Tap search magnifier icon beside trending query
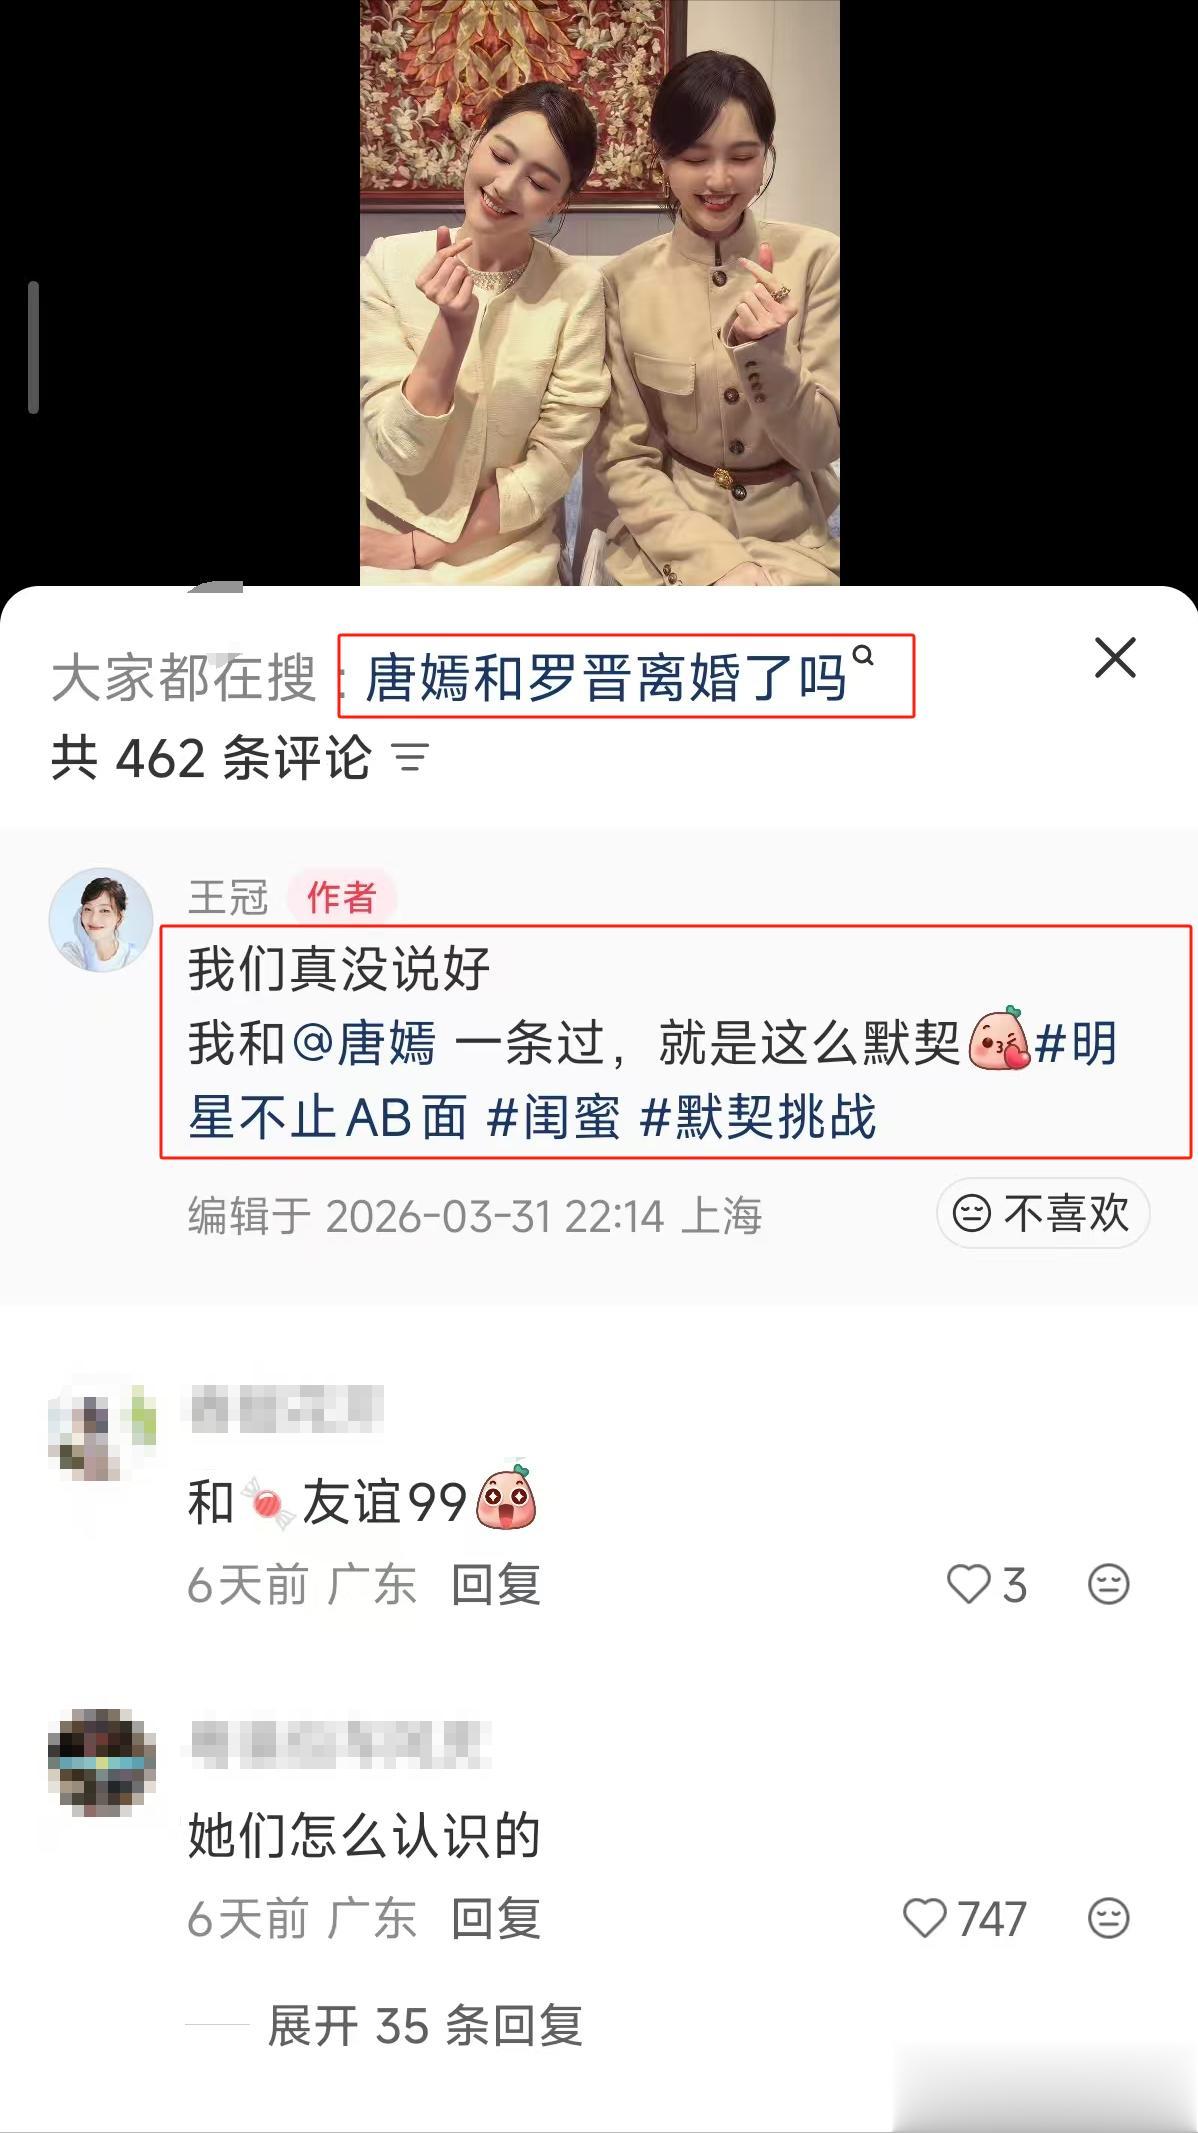 (864, 656)
